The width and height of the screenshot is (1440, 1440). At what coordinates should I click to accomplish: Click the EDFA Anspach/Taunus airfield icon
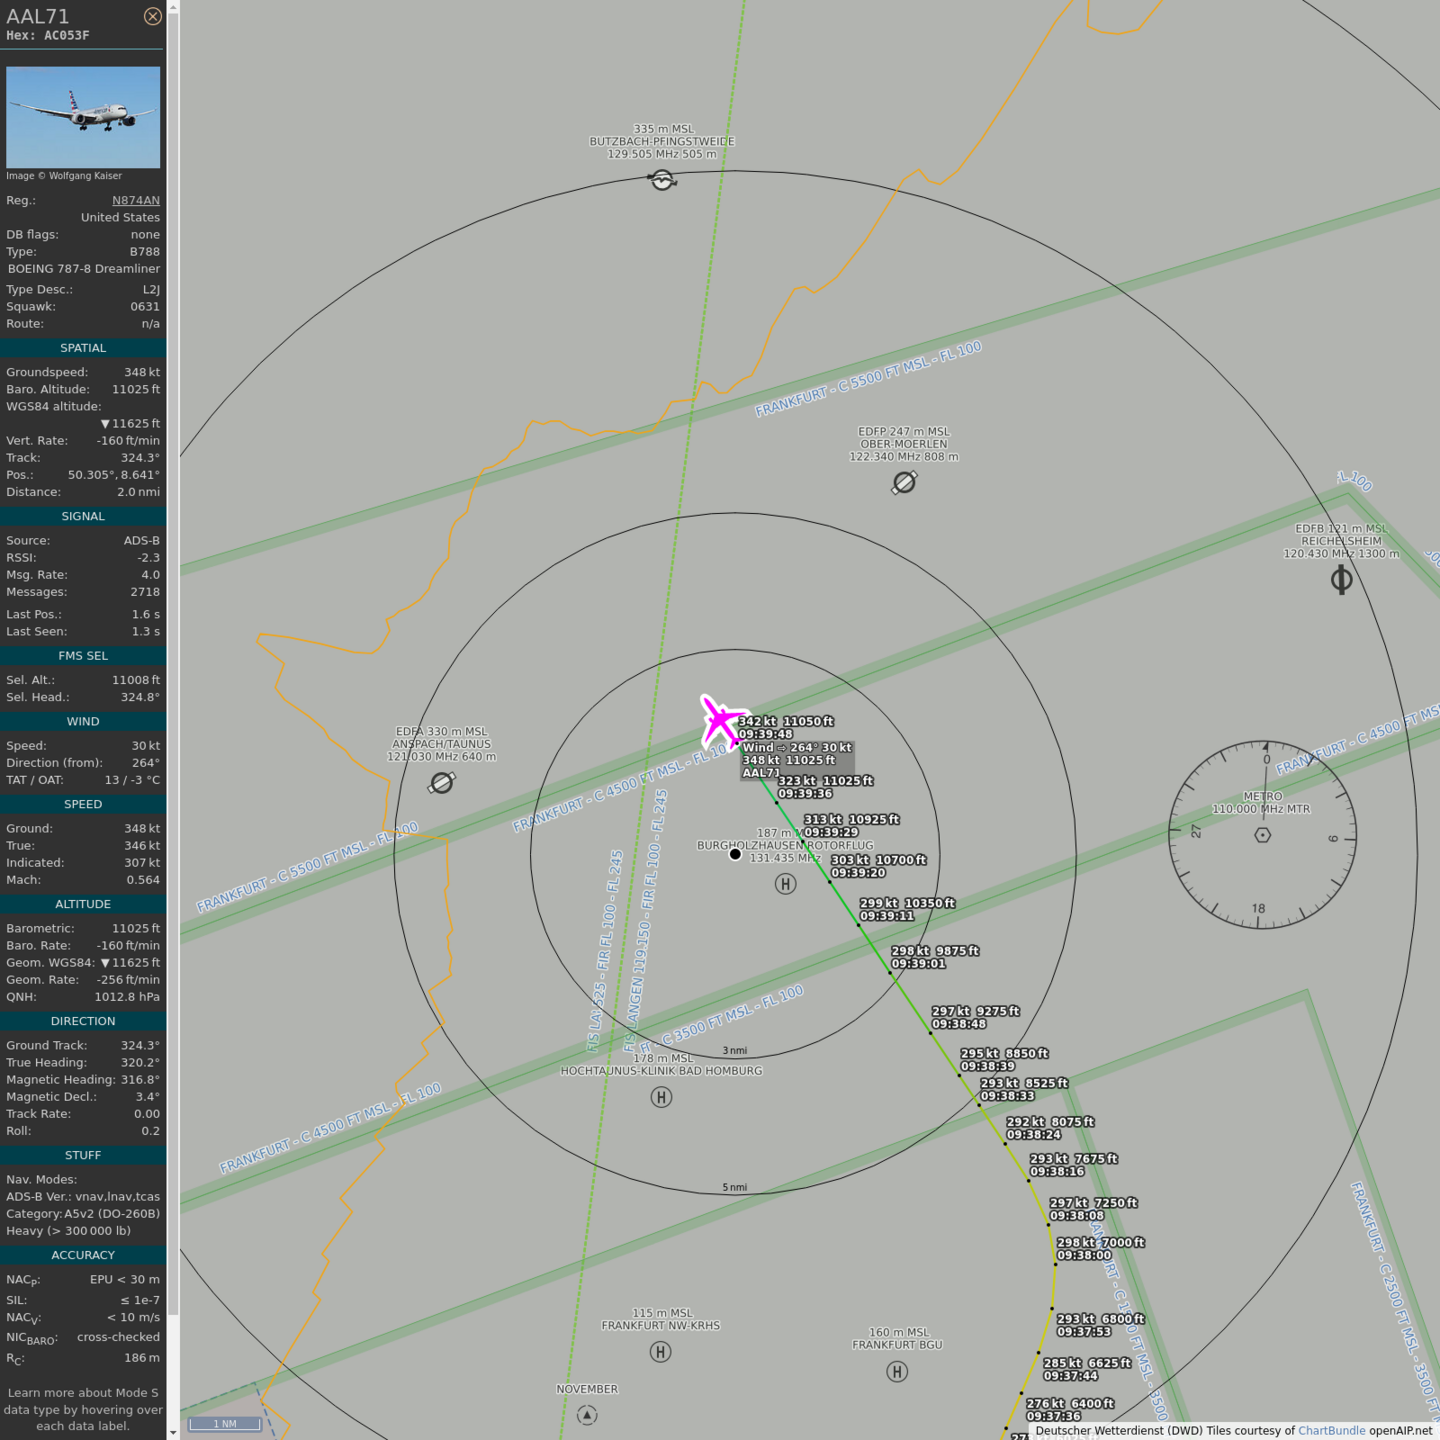click(441, 783)
